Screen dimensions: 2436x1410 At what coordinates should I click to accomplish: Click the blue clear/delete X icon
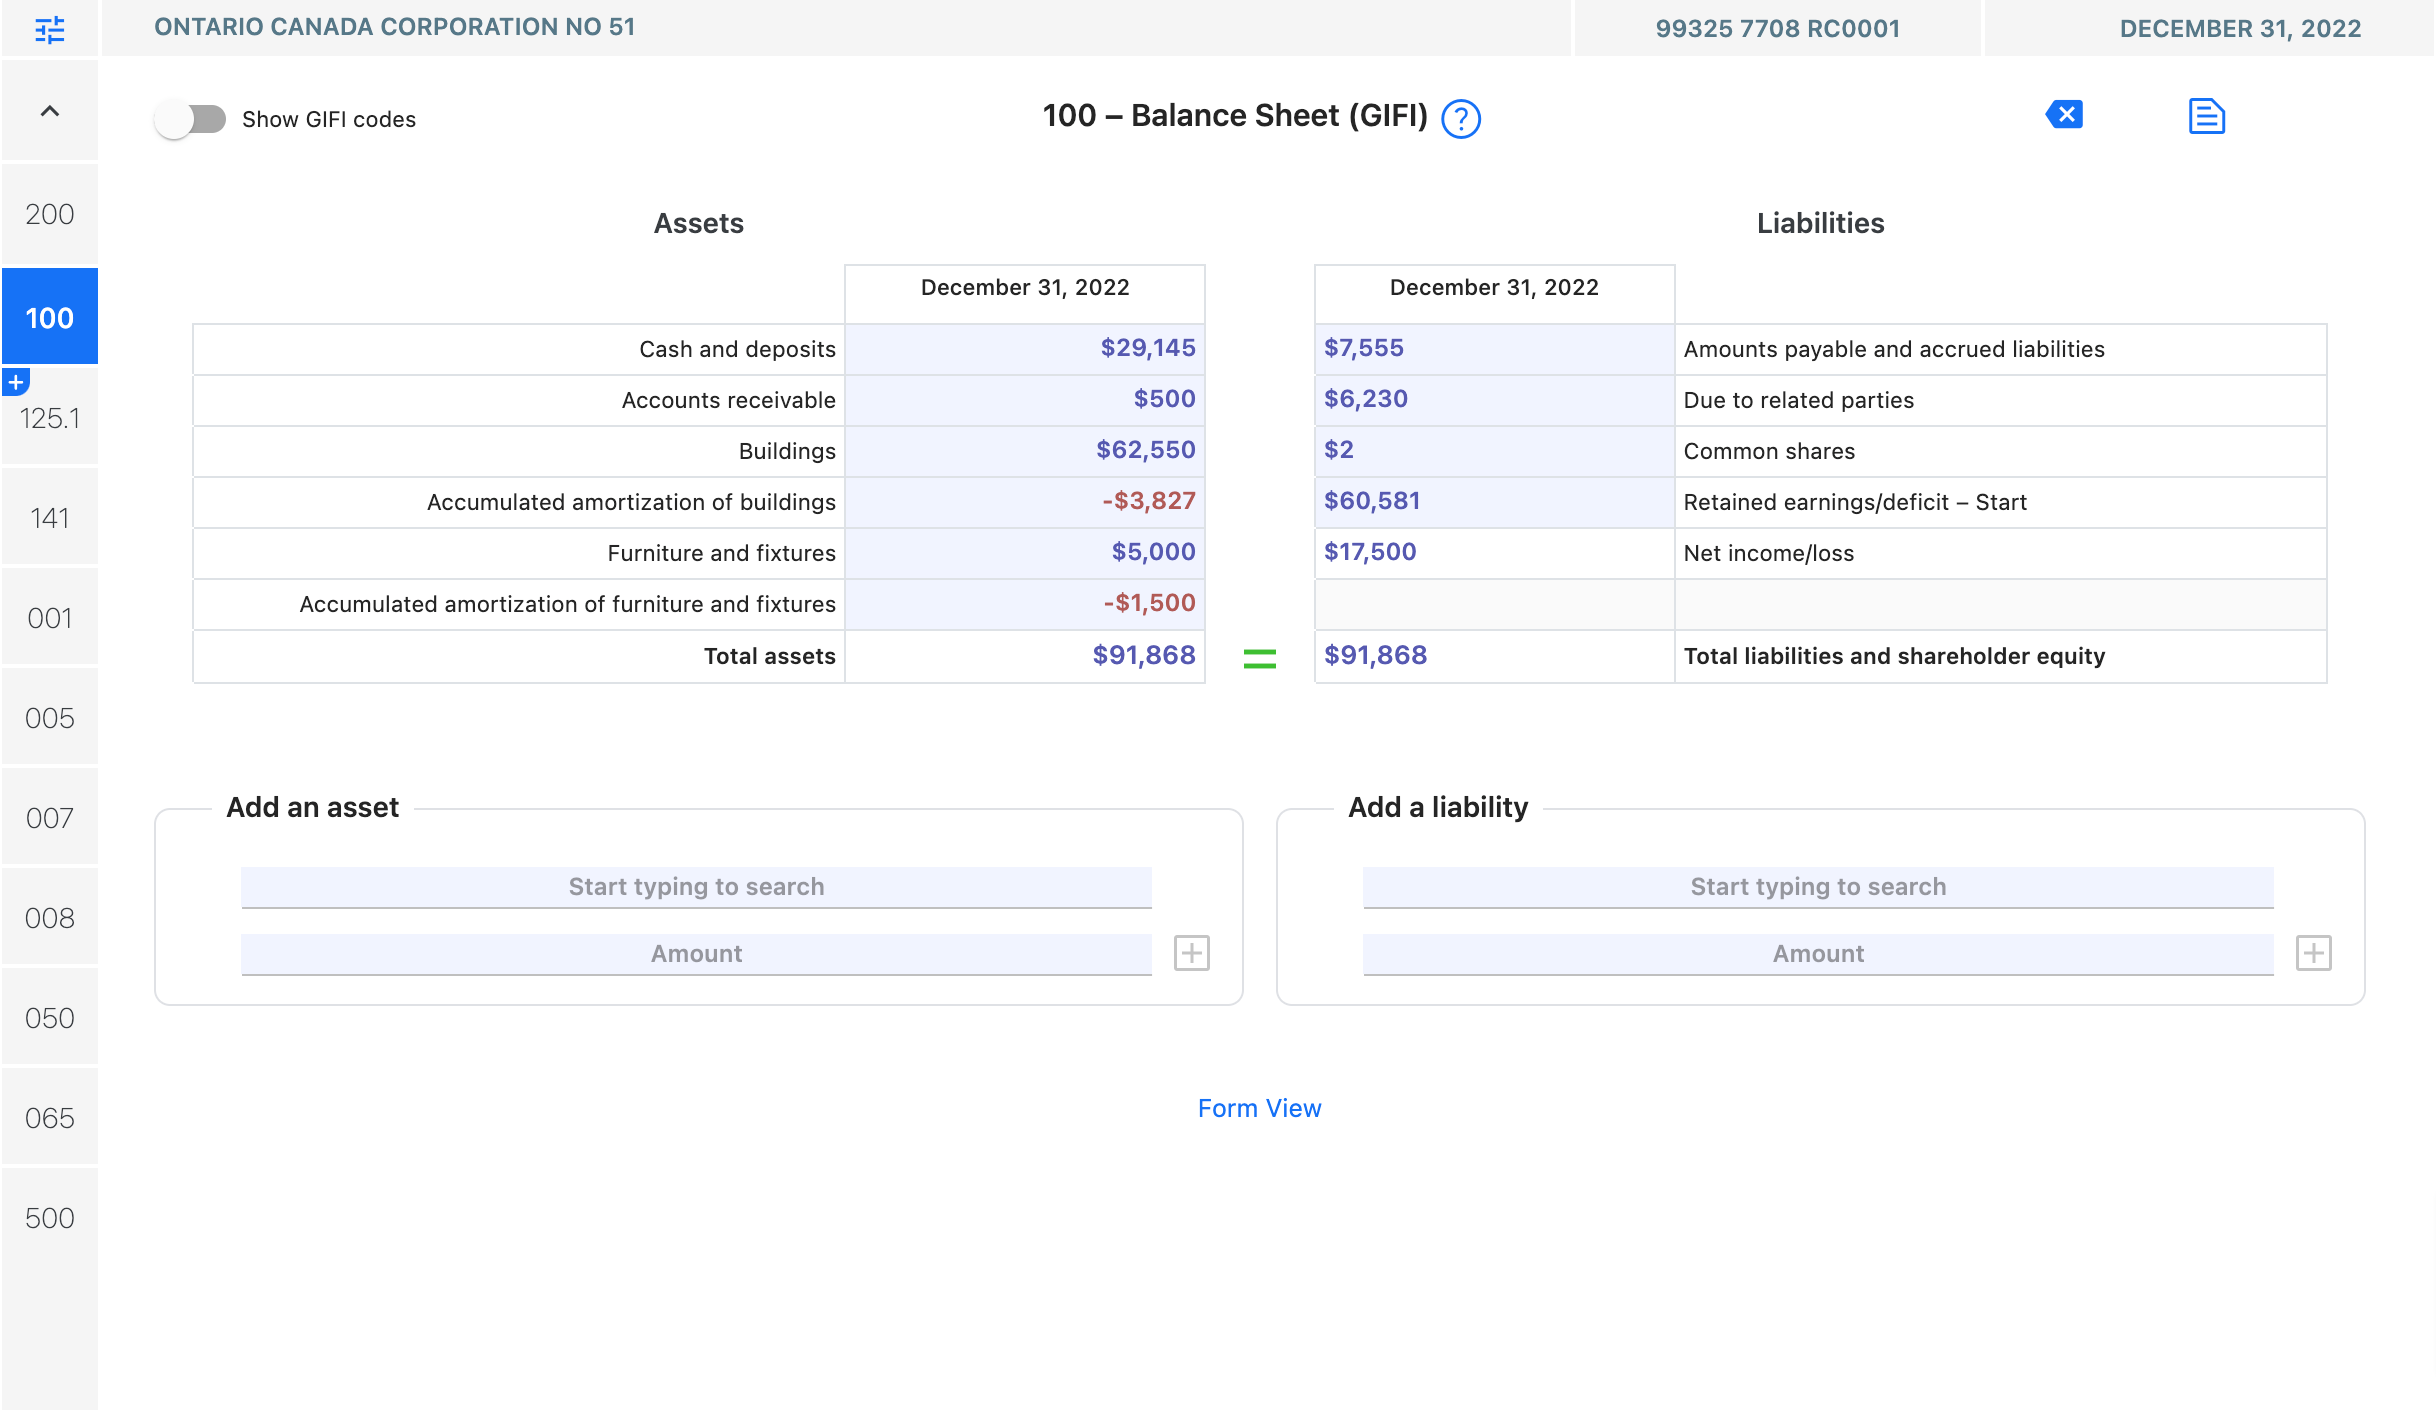pyautogui.click(x=2064, y=115)
